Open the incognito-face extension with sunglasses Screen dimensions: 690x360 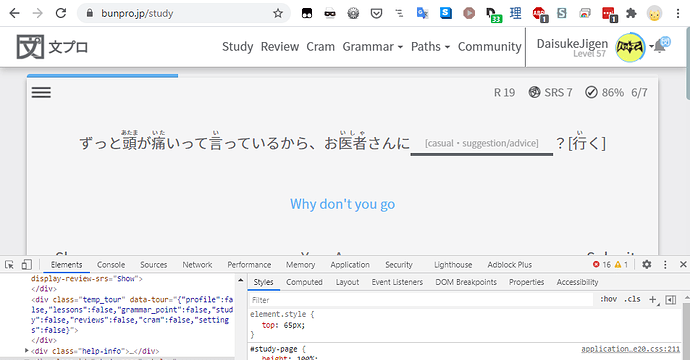pyautogui.click(x=330, y=14)
